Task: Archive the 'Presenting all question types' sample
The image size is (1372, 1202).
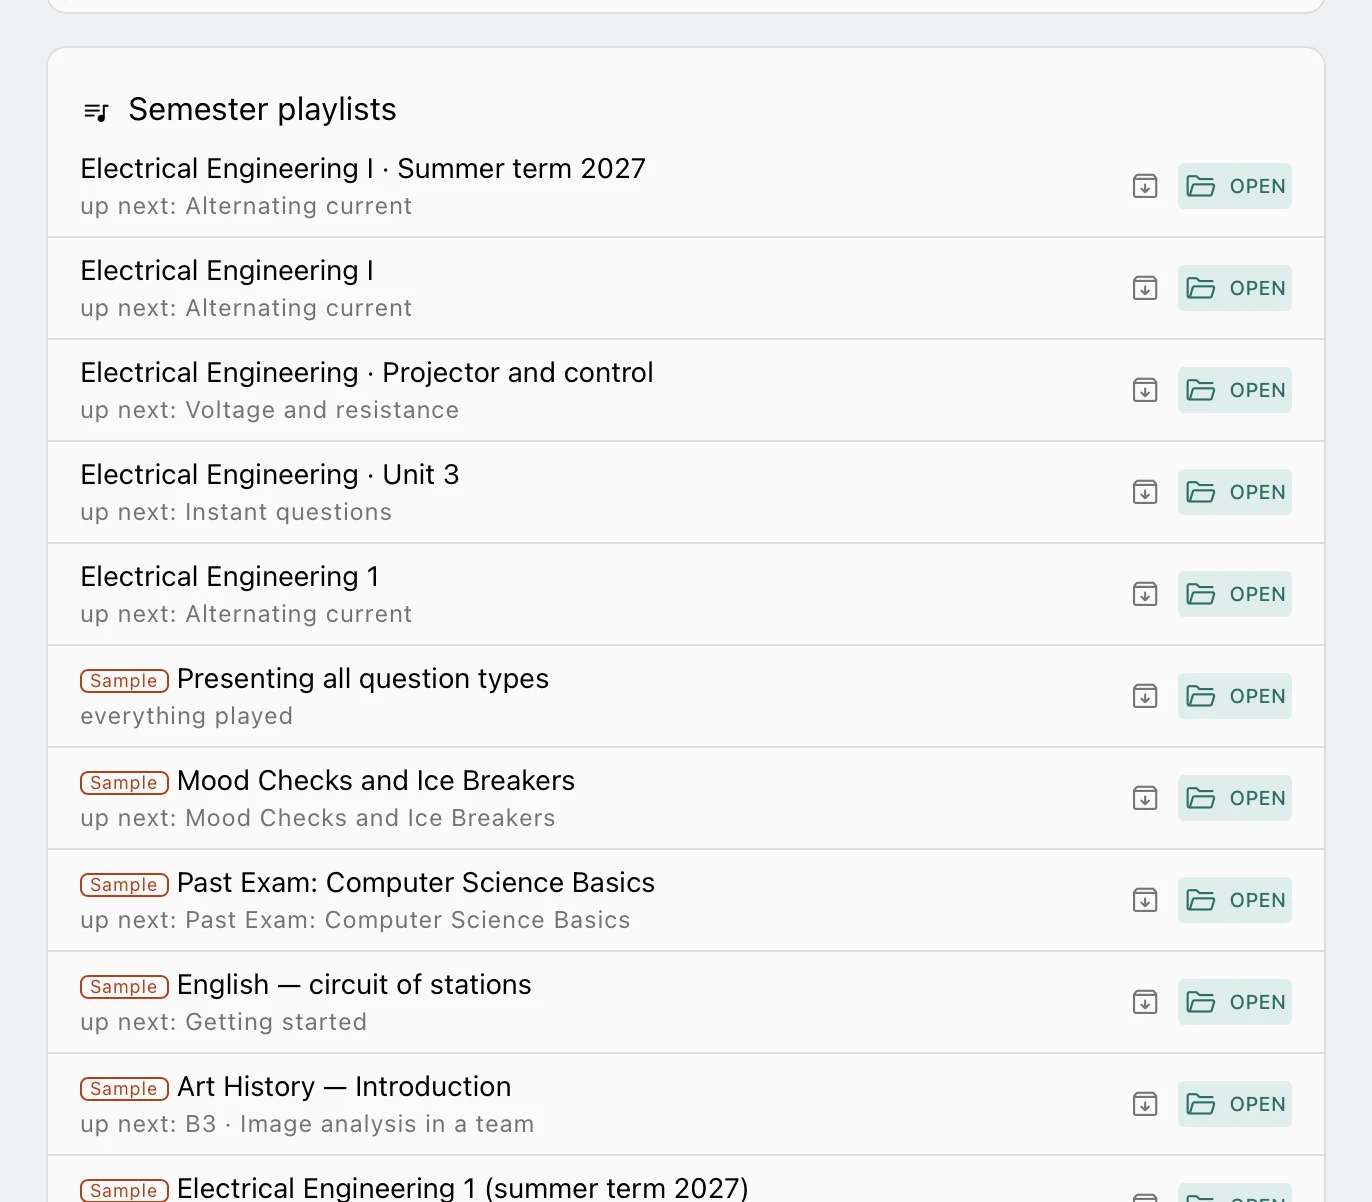Action: tap(1145, 696)
